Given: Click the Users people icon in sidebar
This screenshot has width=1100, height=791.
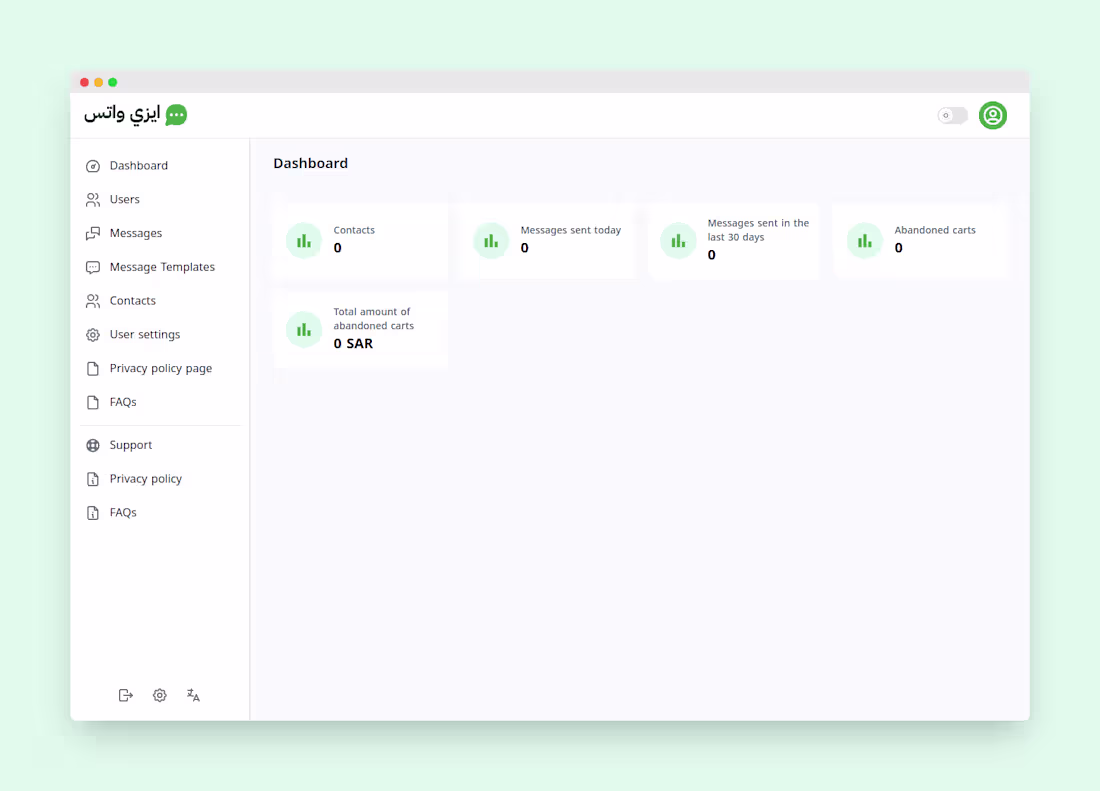Looking at the screenshot, I should click(92, 199).
